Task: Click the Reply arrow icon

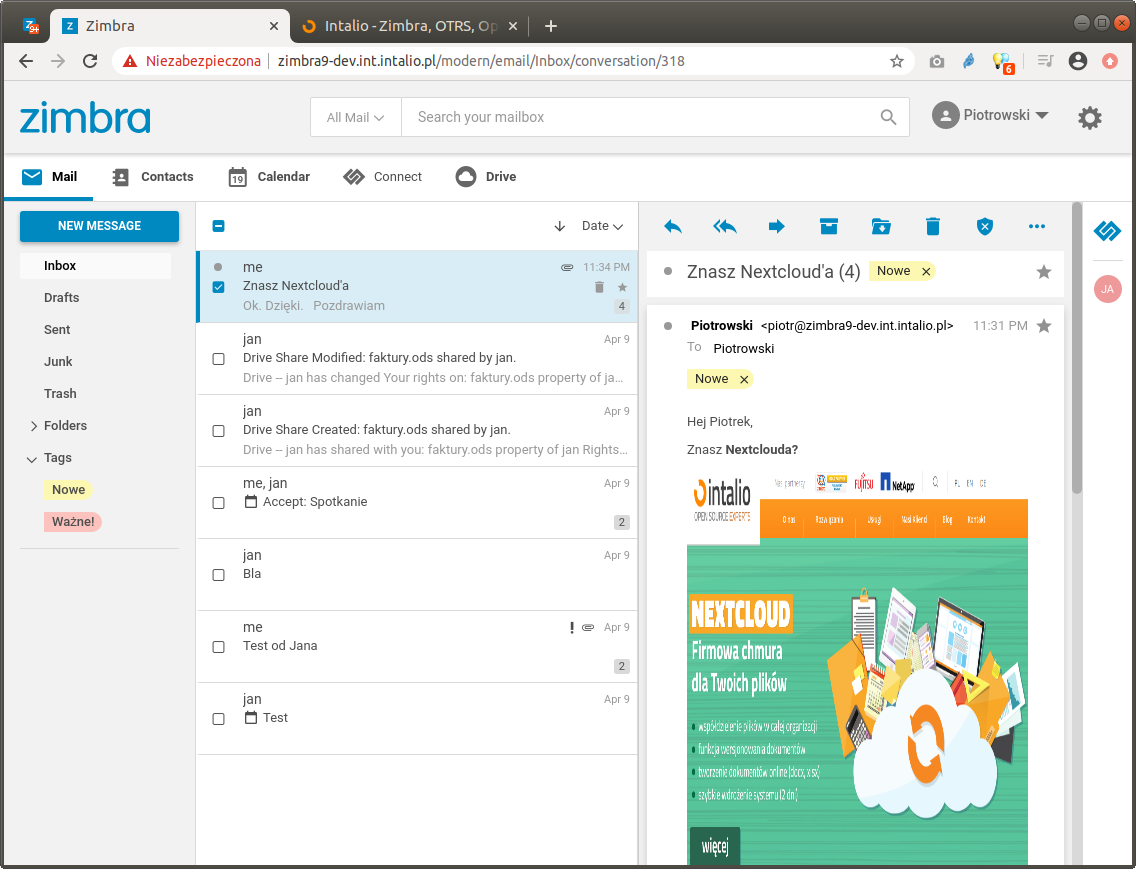Action: tap(672, 227)
